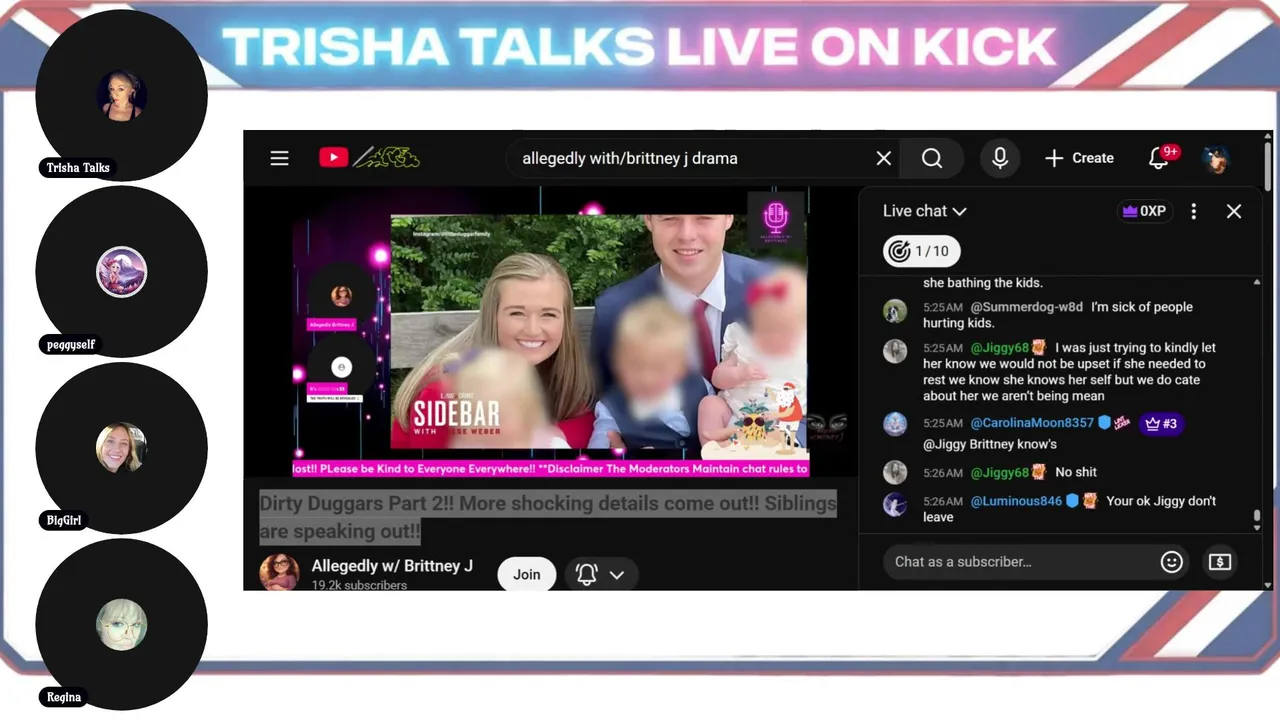Open the 1 / 10 goal chip
Viewport: 1280px width, 720px height.
coord(921,251)
